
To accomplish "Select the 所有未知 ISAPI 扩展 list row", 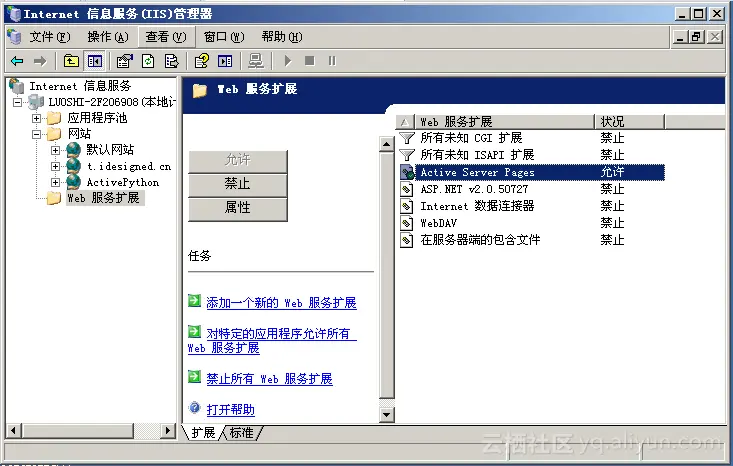I will point(532,155).
